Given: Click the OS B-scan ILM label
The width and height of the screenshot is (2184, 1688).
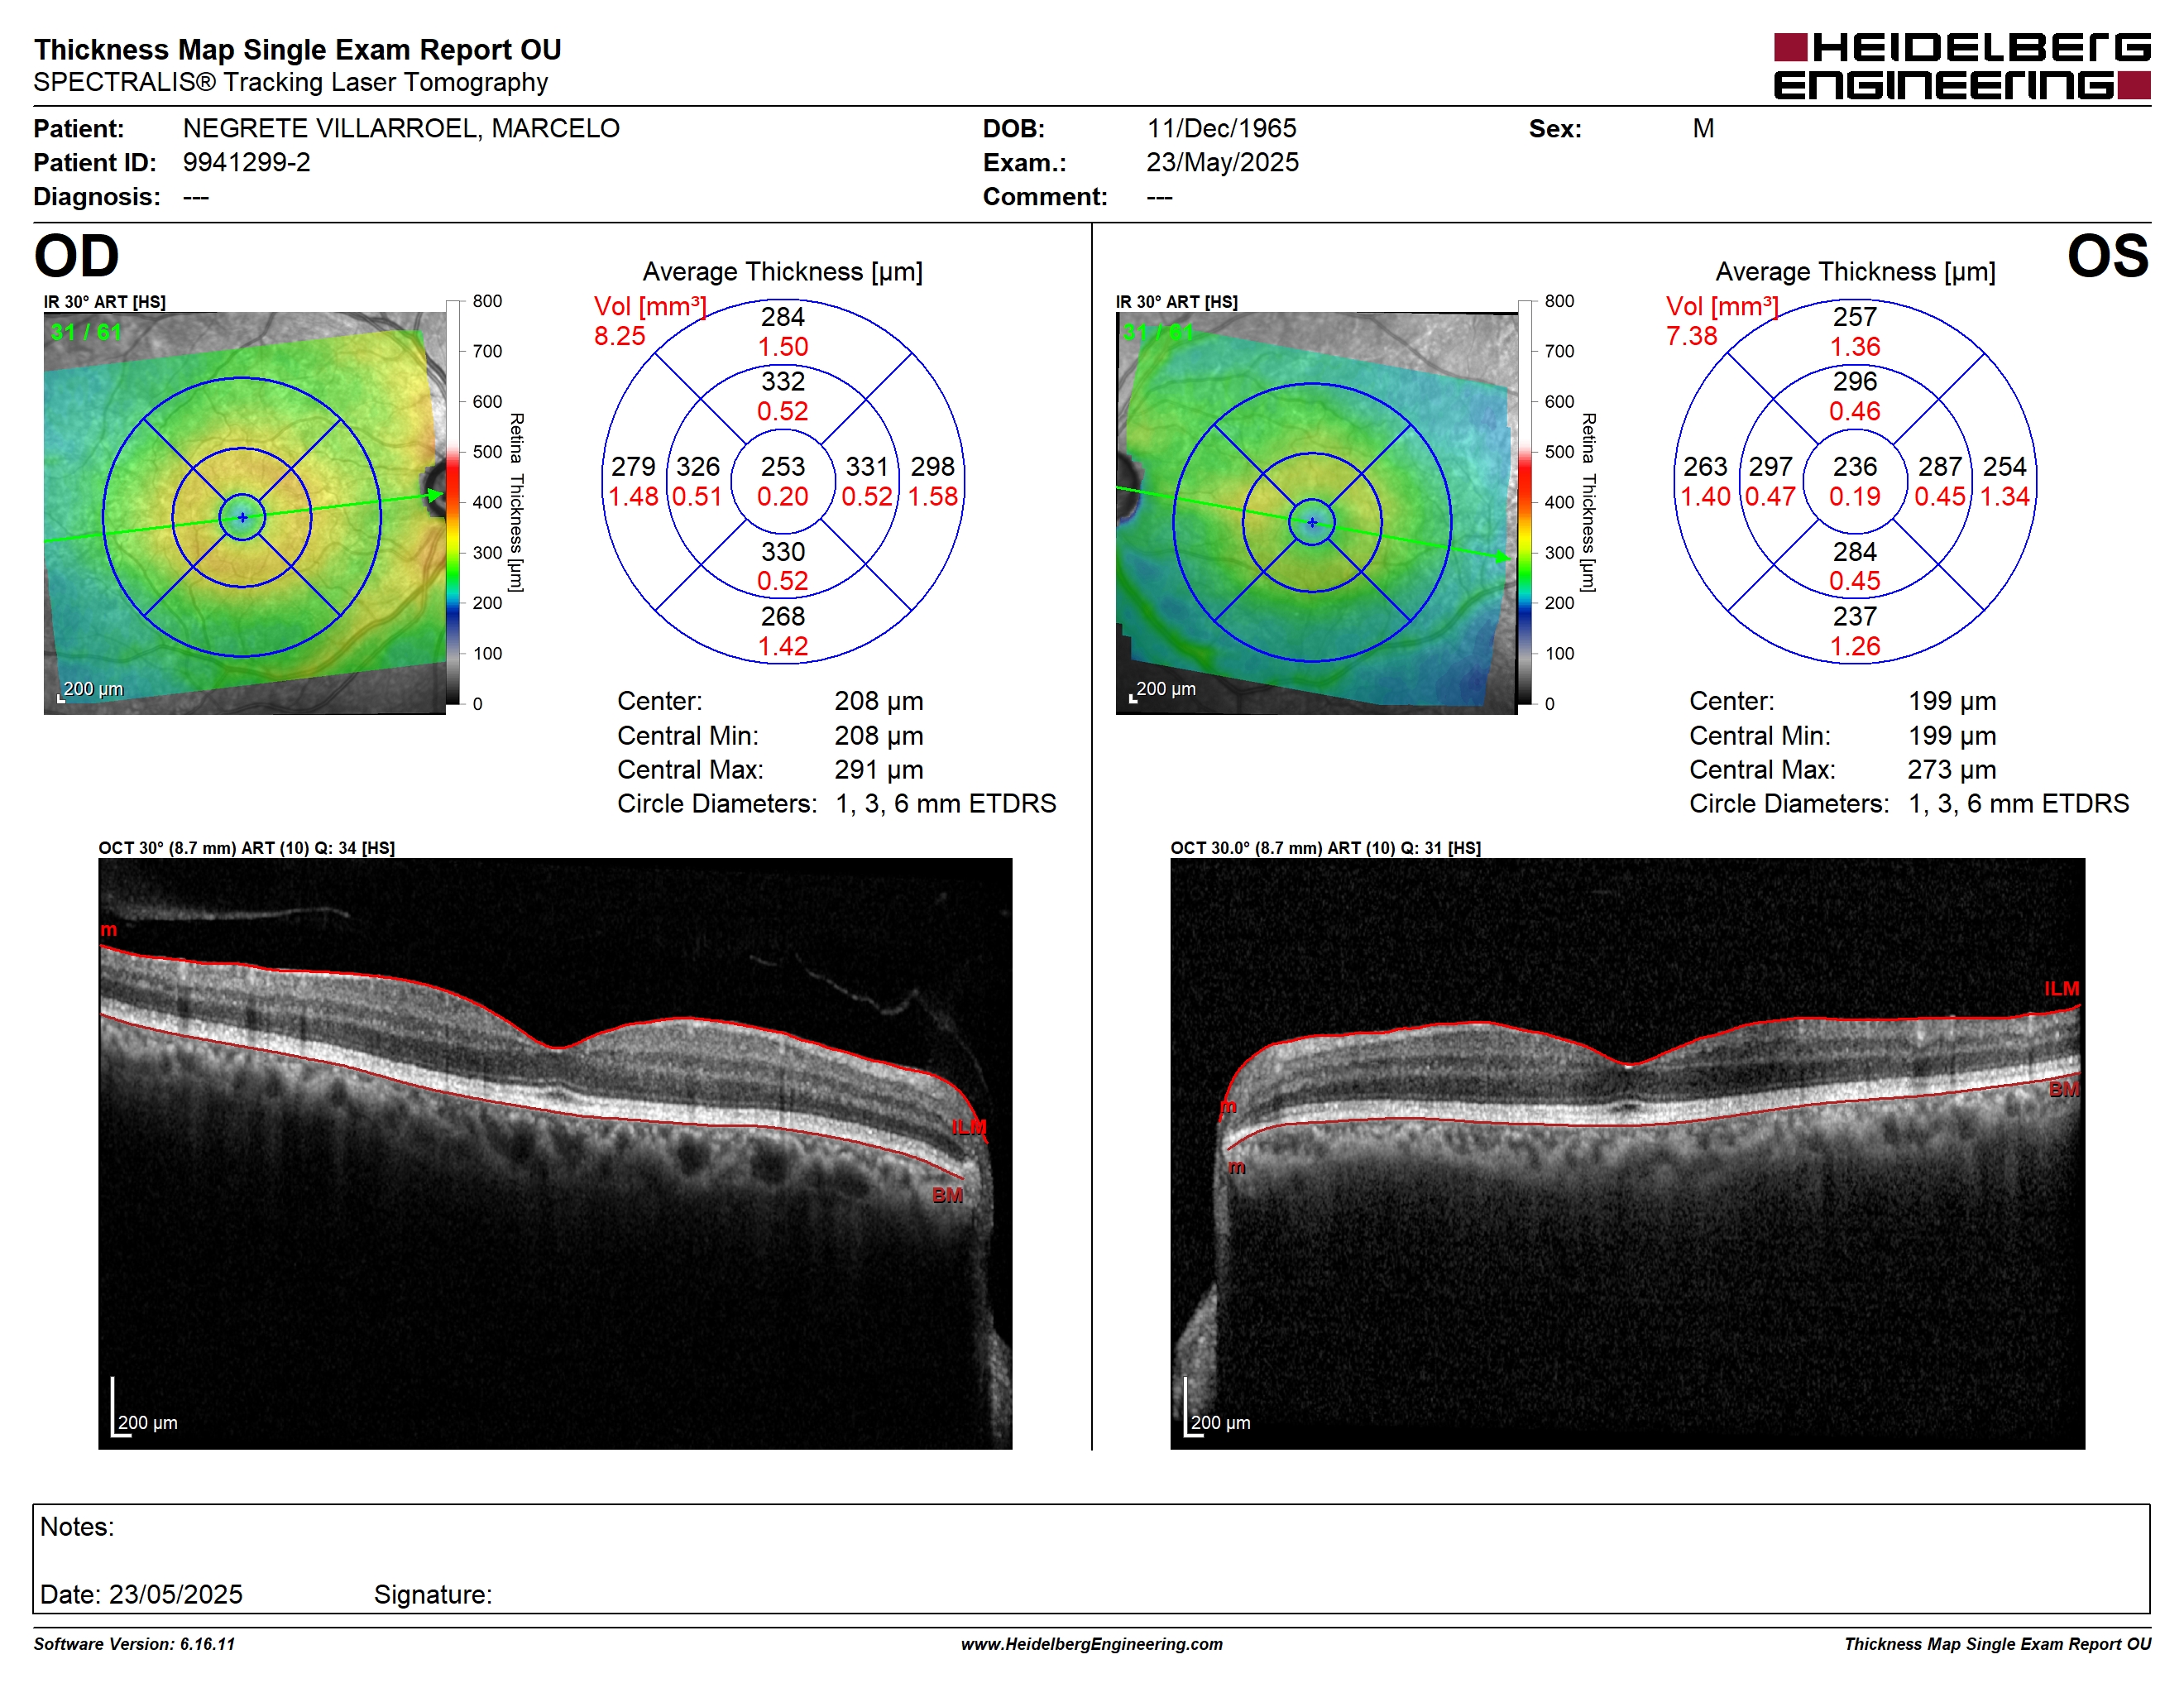Looking at the screenshot, I should coord(2061,989).
